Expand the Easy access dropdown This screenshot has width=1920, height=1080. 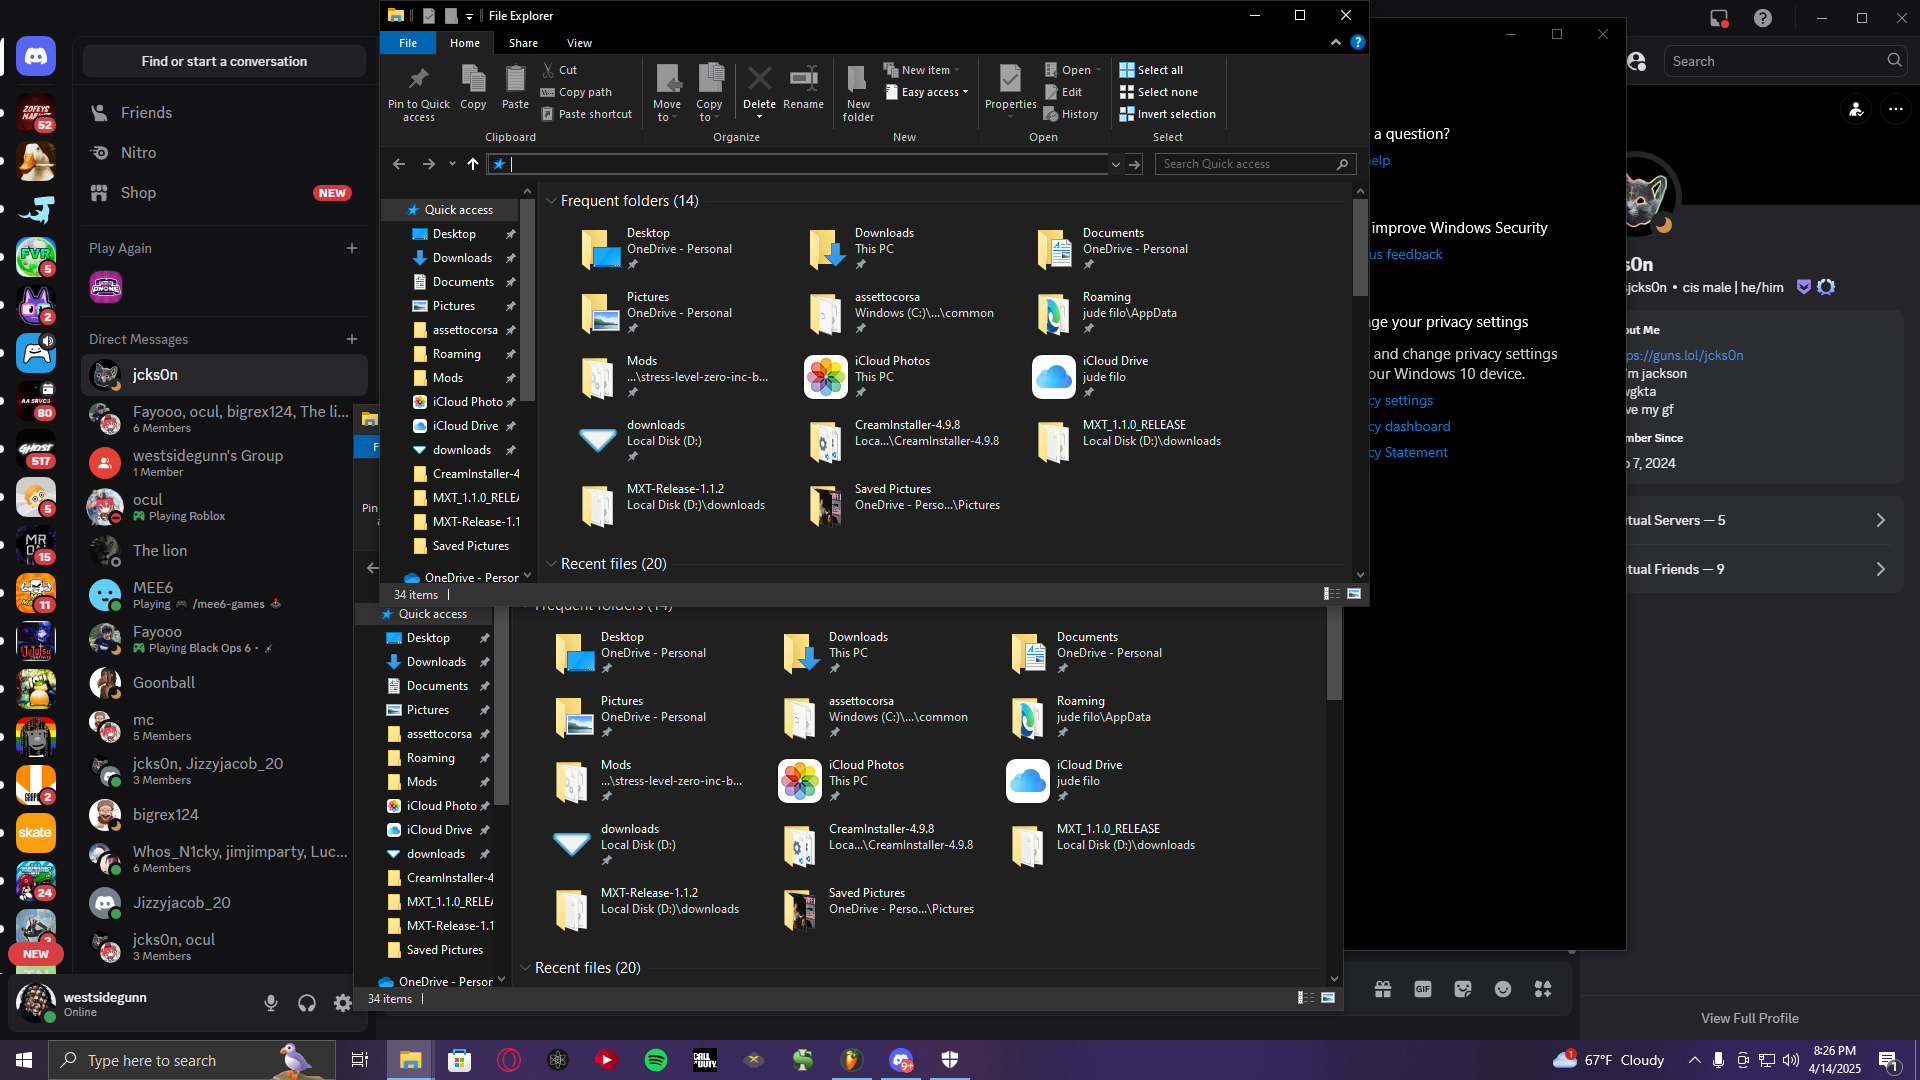[x=928, y=92]
